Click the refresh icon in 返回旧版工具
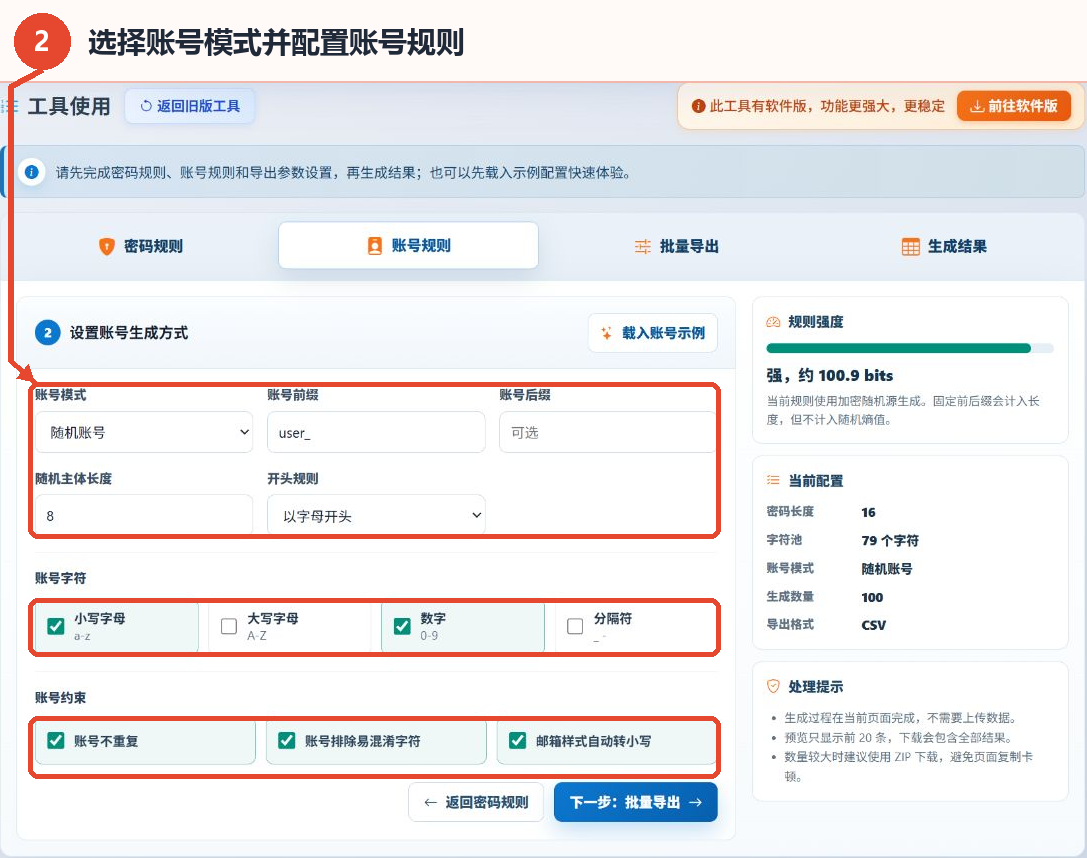The width and height of the screenshot is (1087, 858). (146, 106)
